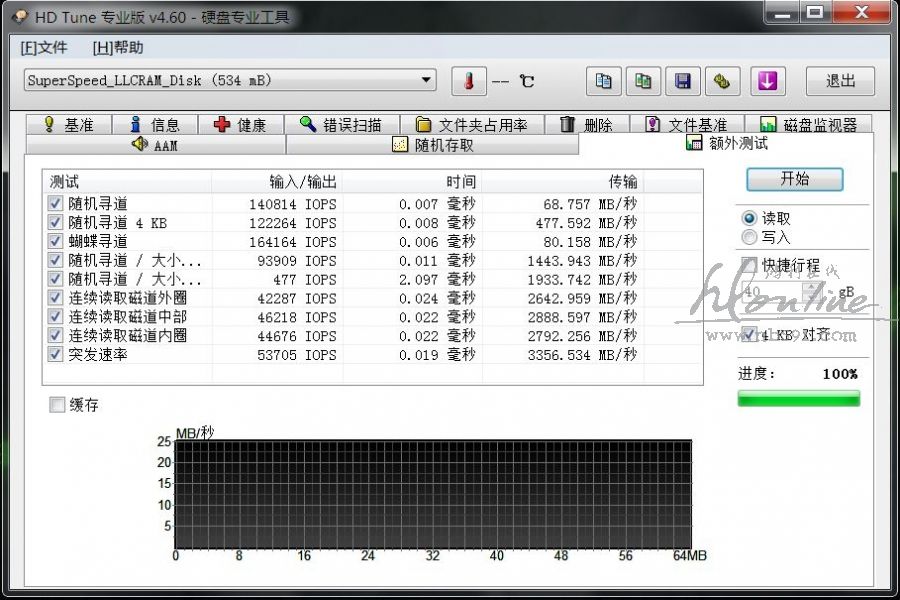Click the green progress bar
The image size is (900, 600).
(798, 398)
